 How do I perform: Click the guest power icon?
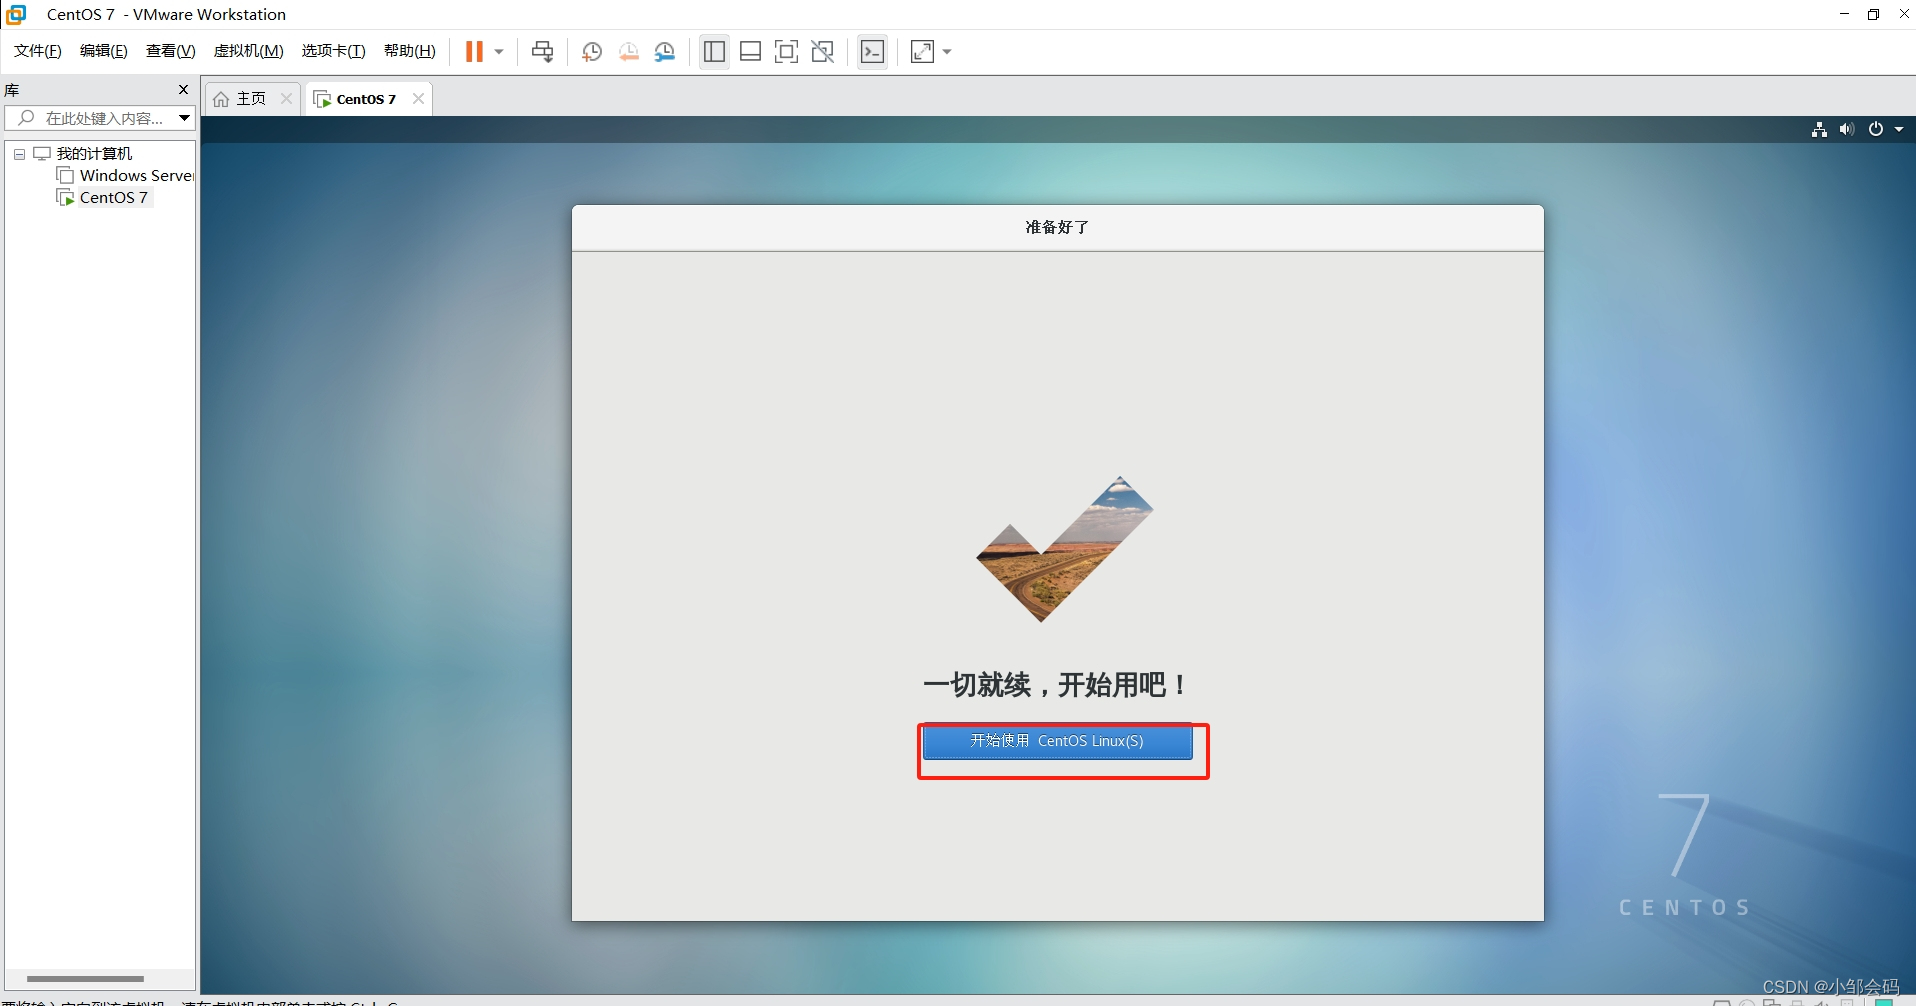click(1876, 129)
